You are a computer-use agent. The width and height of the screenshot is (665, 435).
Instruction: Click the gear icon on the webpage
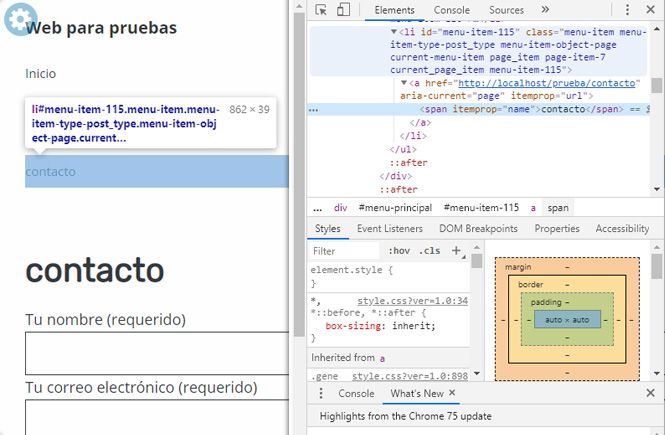[x=20, y=19]
